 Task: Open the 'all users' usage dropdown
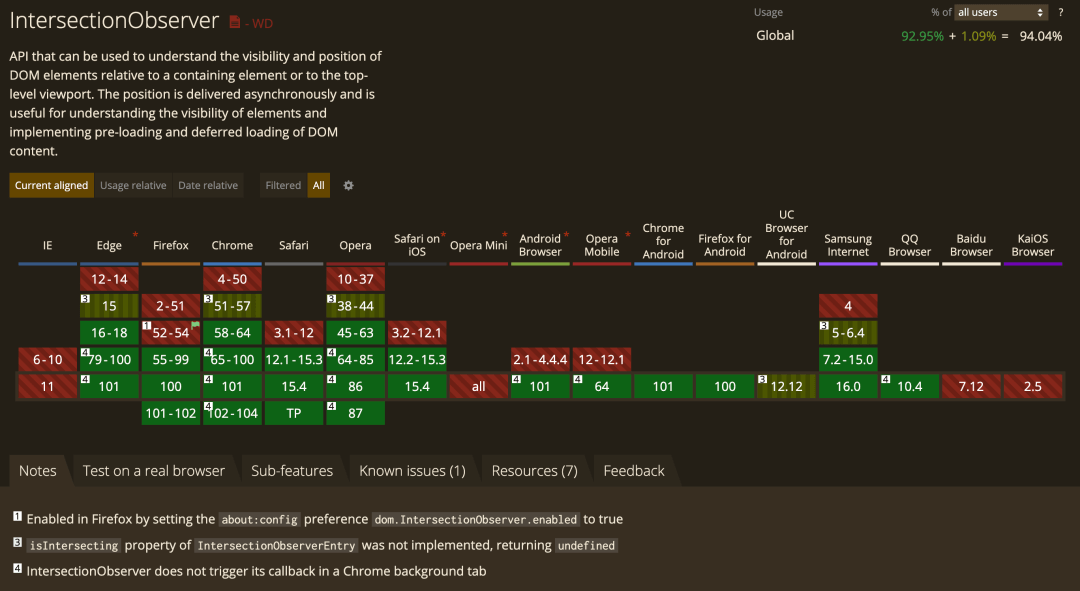point(1001,12)
